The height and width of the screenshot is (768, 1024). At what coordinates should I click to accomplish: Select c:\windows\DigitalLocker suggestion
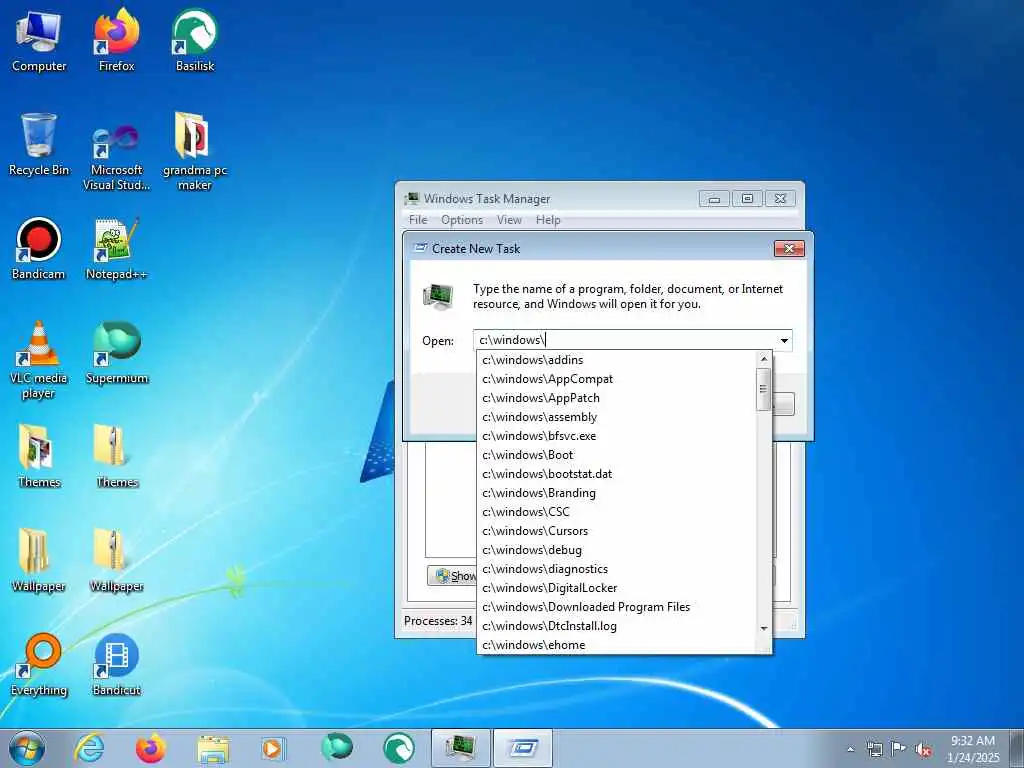[x=616, y=588]
